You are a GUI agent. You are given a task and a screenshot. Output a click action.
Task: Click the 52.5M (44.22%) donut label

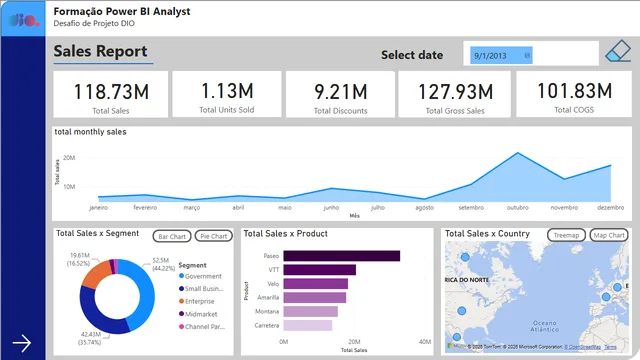(163, 264)
